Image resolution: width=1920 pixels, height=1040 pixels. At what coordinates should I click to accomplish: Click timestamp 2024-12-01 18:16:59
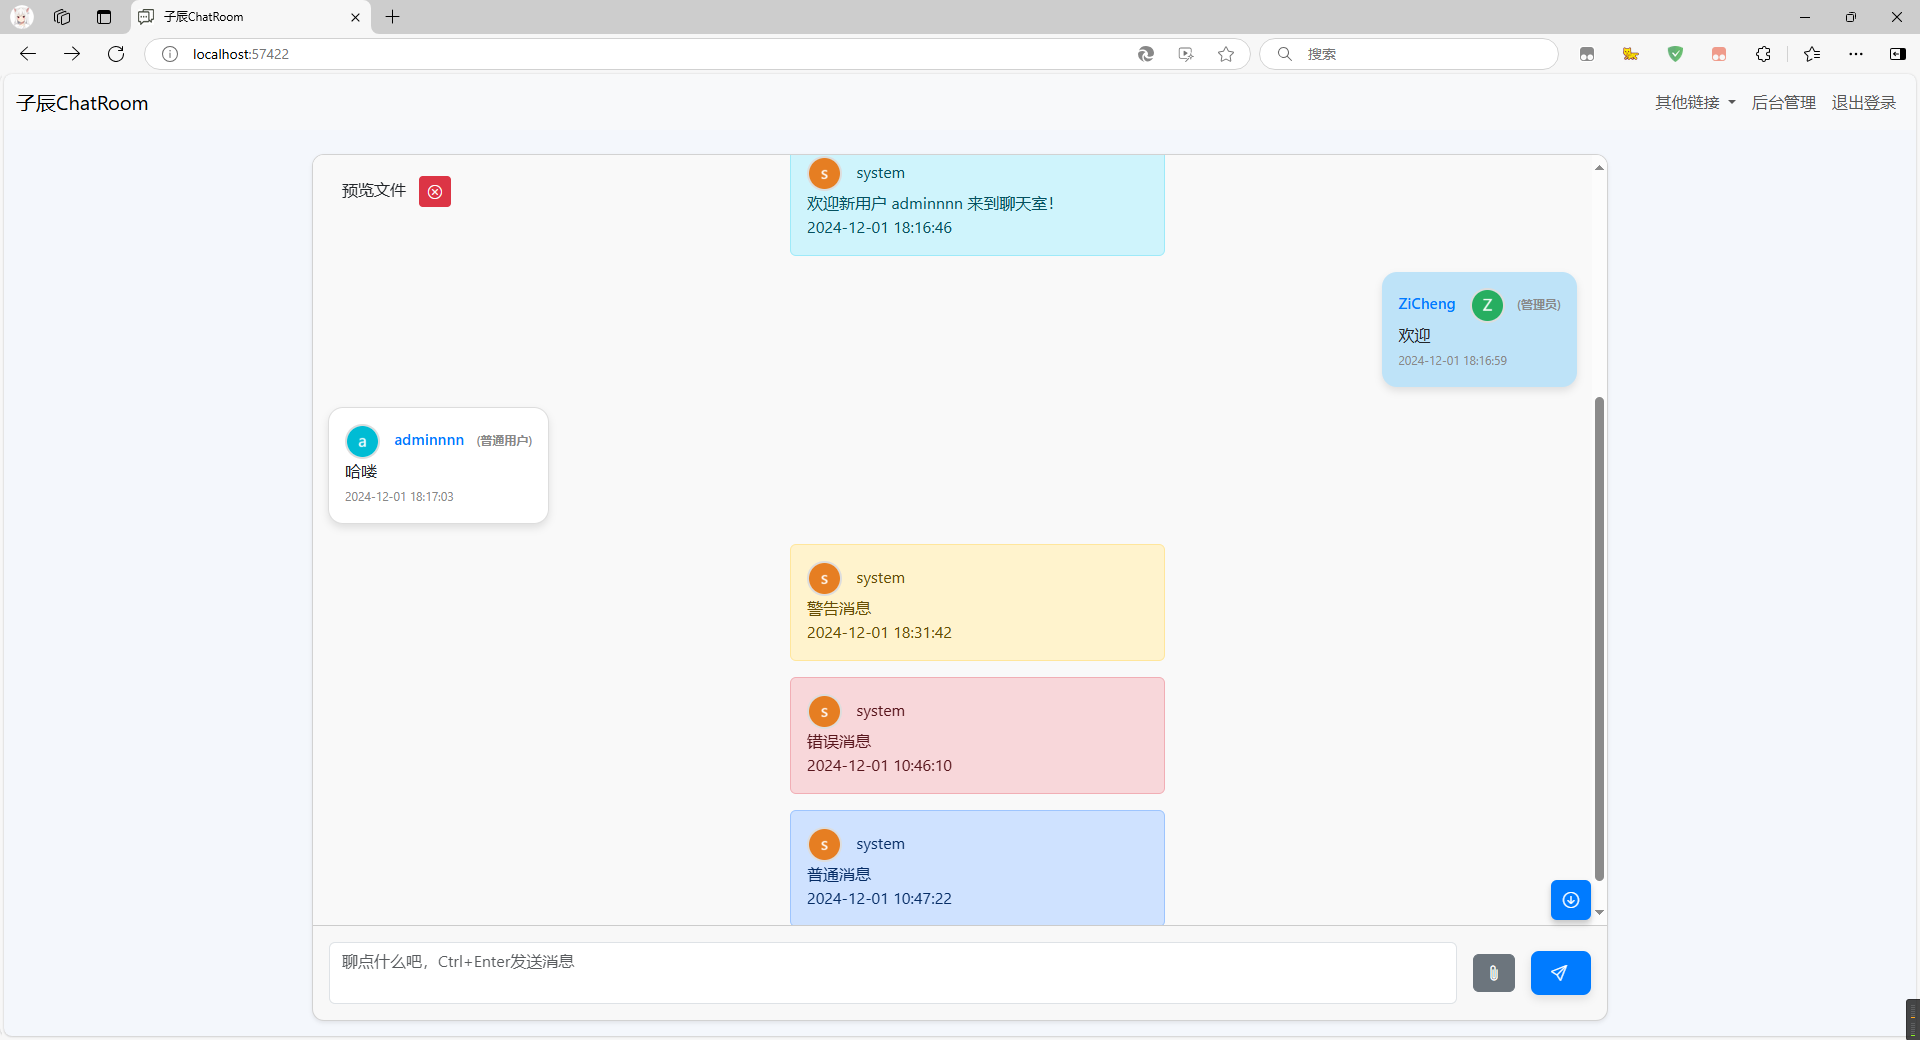(x=1452, y=361)
